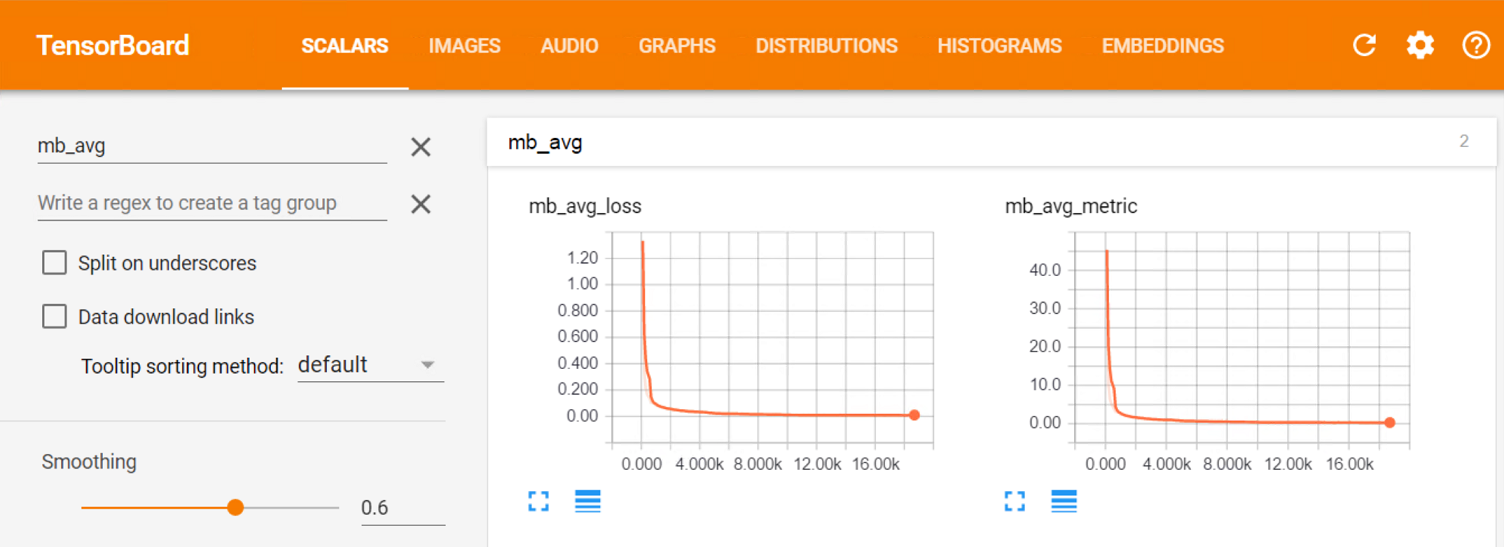This screenshot has height=547, width=1504.
Task: Switch to the SCALARS tab
Action: pos(345,46)
